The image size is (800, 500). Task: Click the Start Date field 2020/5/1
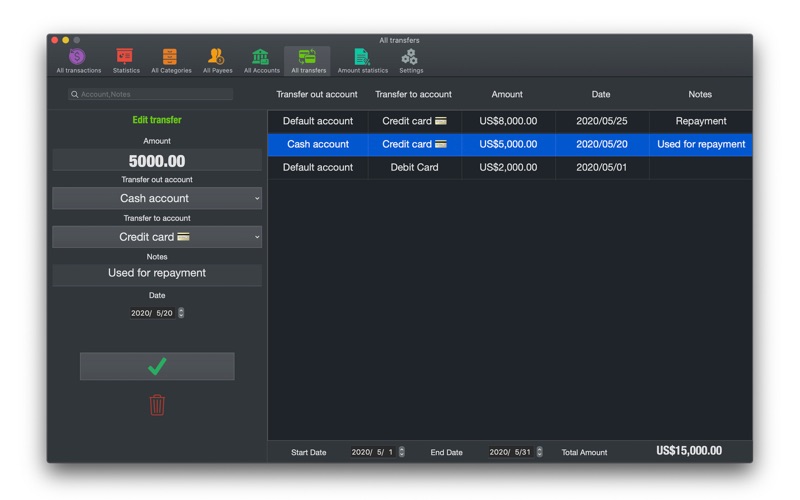372,452
